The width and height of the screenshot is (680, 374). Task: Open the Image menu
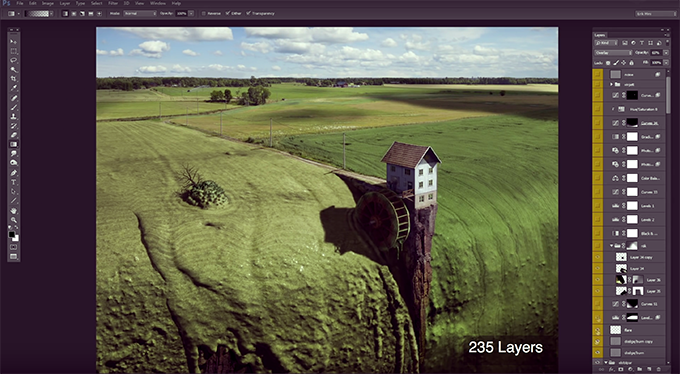(x=48, y=3)
